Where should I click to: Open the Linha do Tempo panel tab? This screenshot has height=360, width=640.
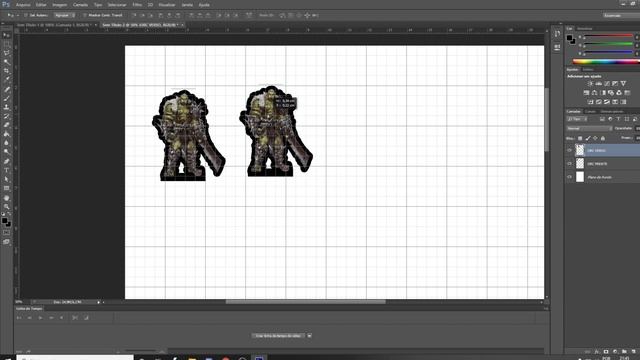[29, 309]
